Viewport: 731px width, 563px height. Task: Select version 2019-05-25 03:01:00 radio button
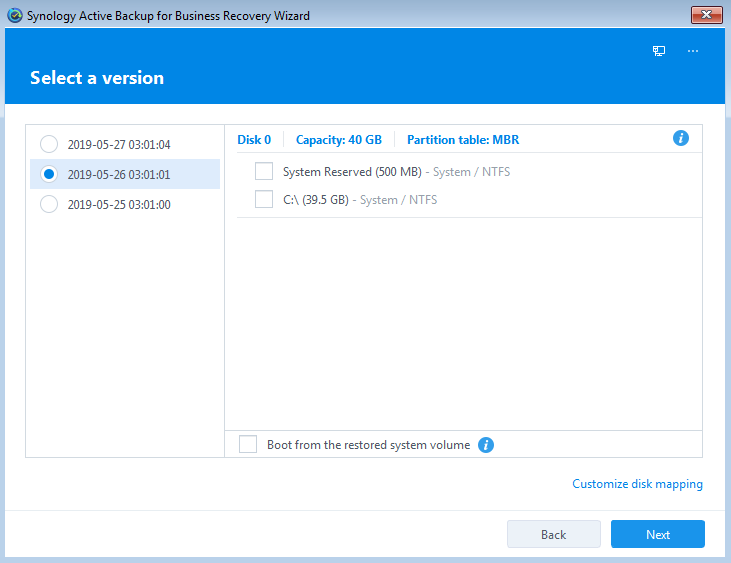pyautogui.click(x=49, y=204)
